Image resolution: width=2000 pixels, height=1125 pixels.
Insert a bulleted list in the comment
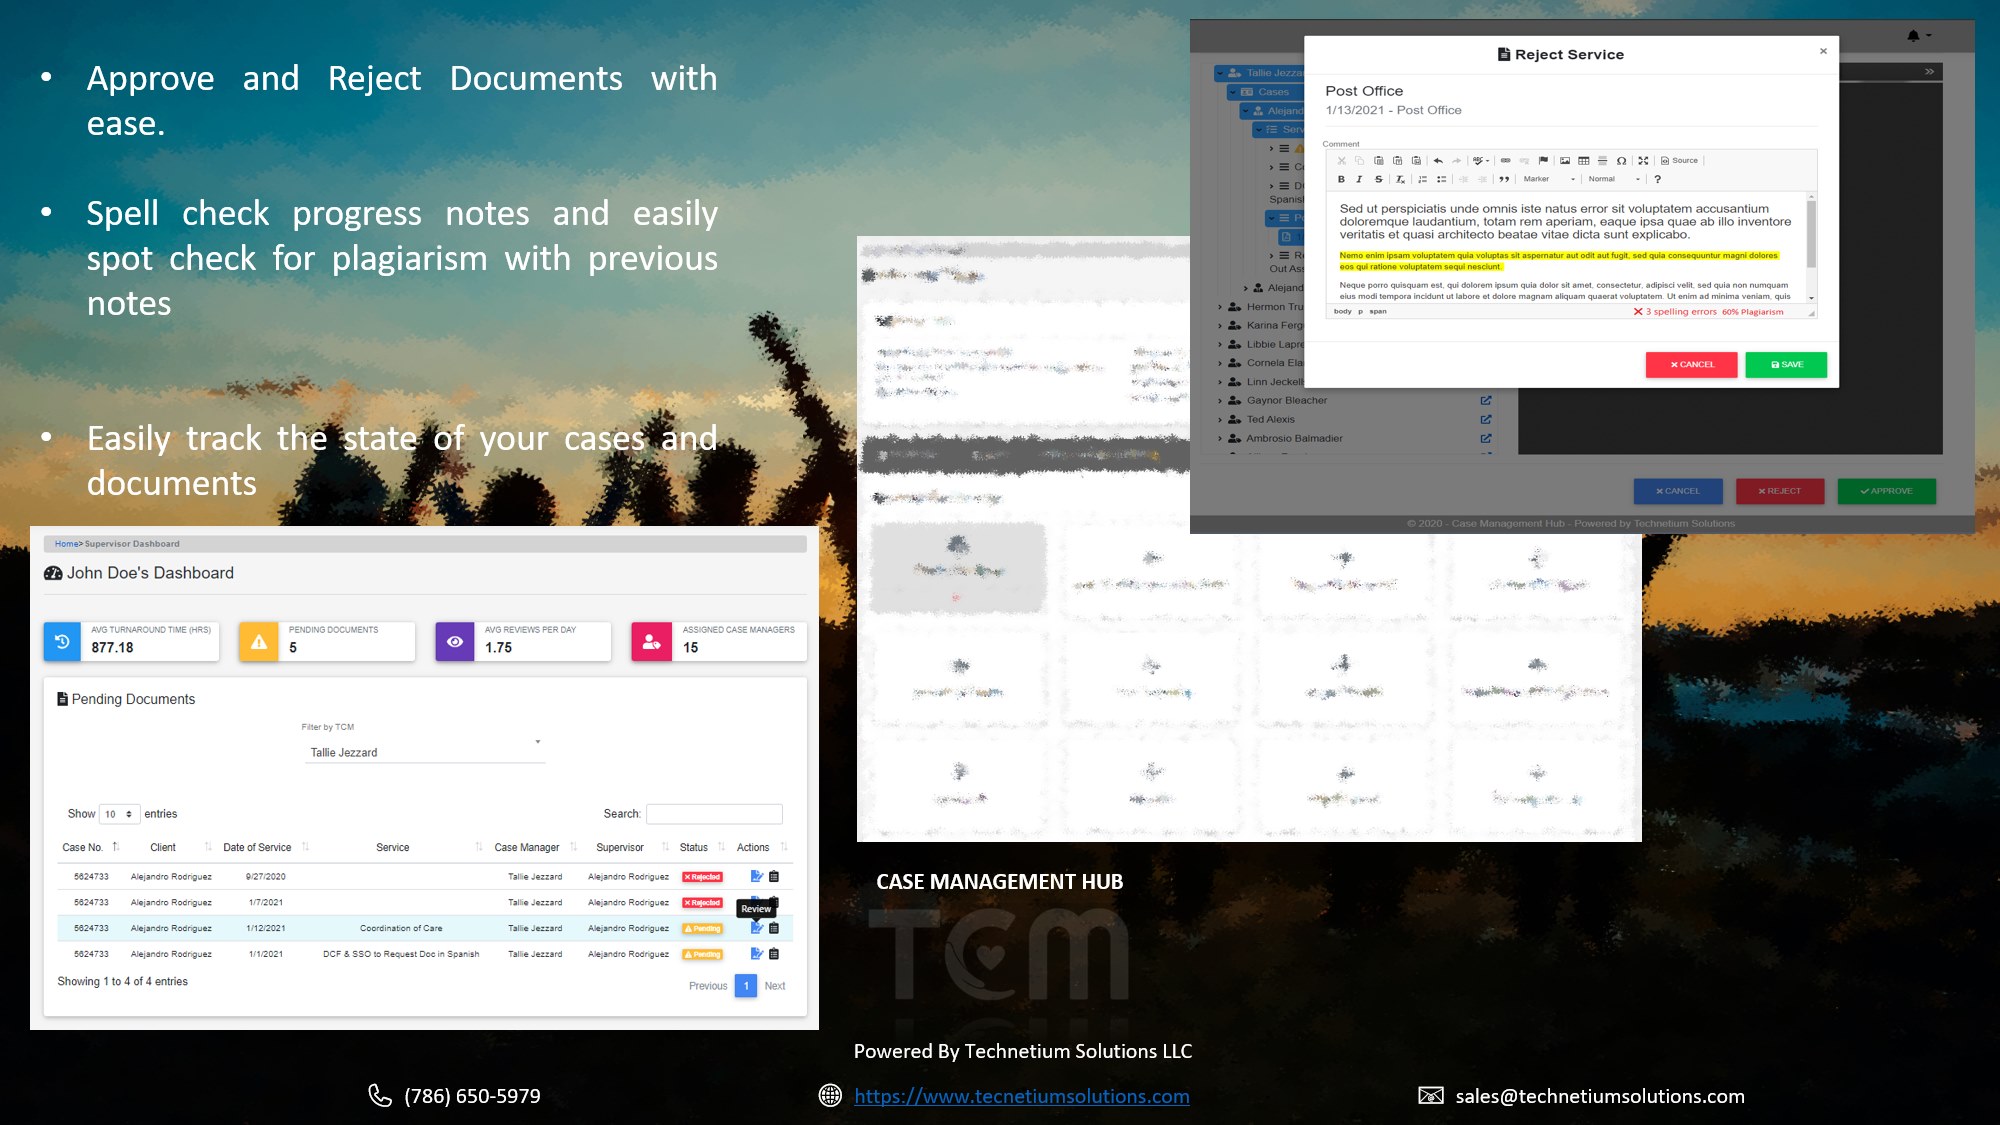click(x=1442, y=180)
